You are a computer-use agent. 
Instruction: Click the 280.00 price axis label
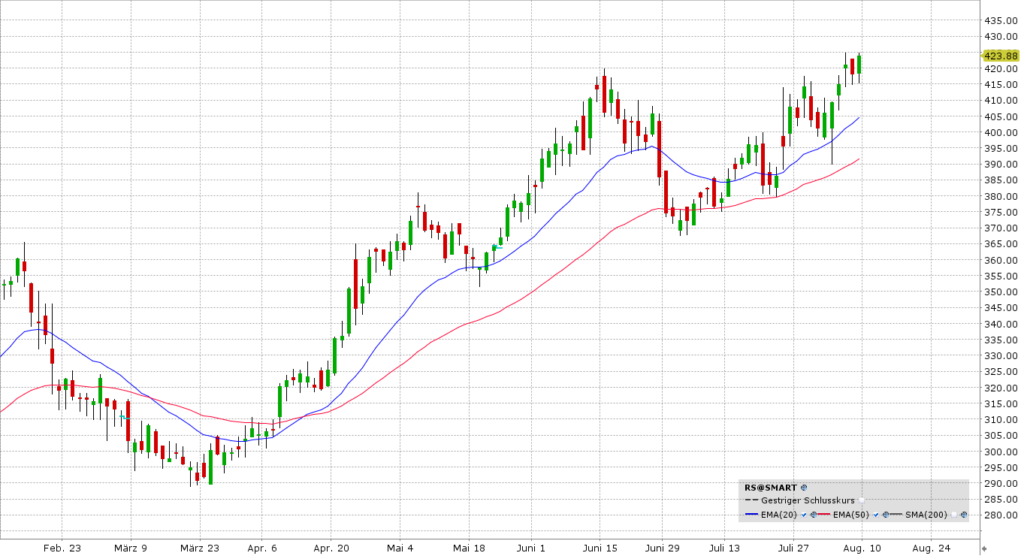(x=1001, y=515)
